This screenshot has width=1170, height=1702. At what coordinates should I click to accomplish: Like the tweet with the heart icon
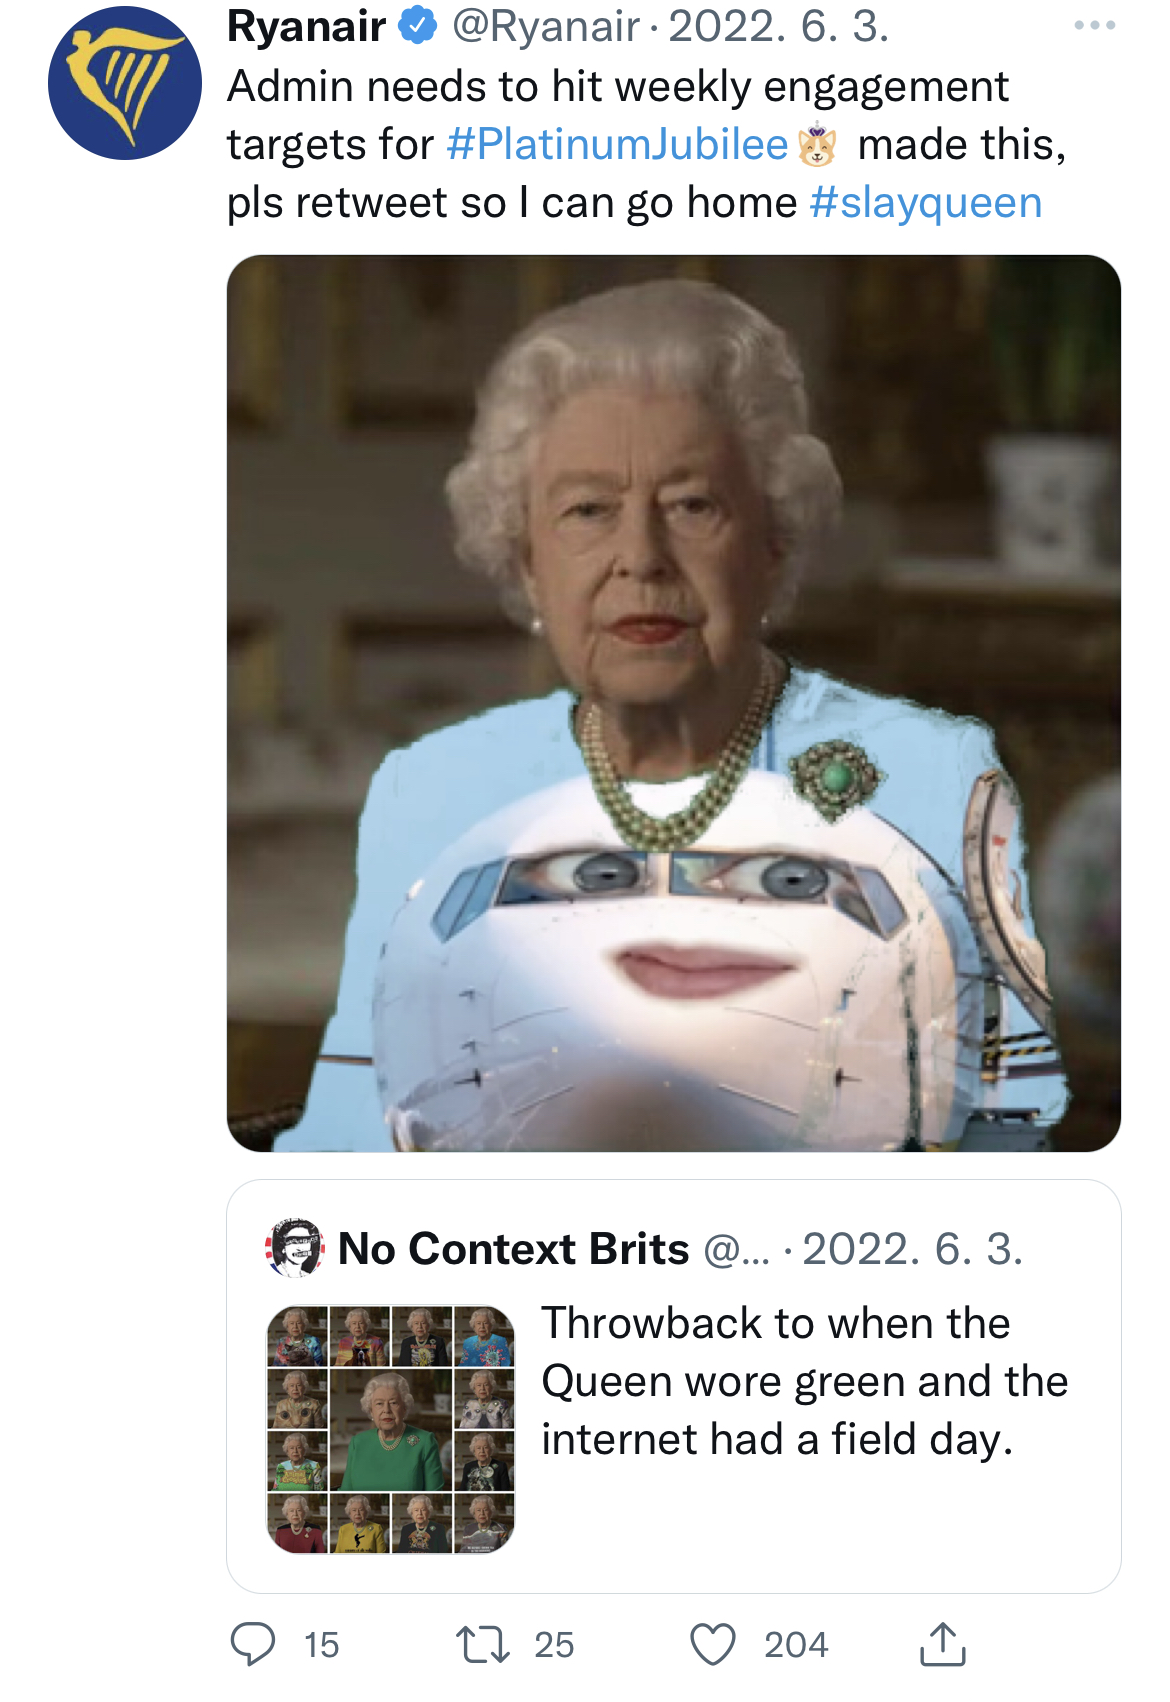point(713,1644)
